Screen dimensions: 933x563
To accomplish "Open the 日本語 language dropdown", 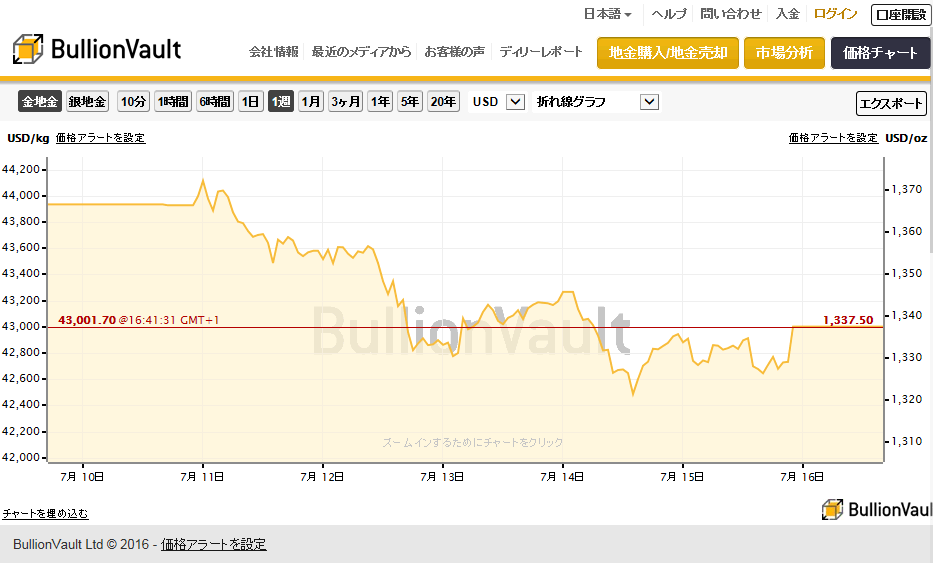I will [x=608, y=14].
